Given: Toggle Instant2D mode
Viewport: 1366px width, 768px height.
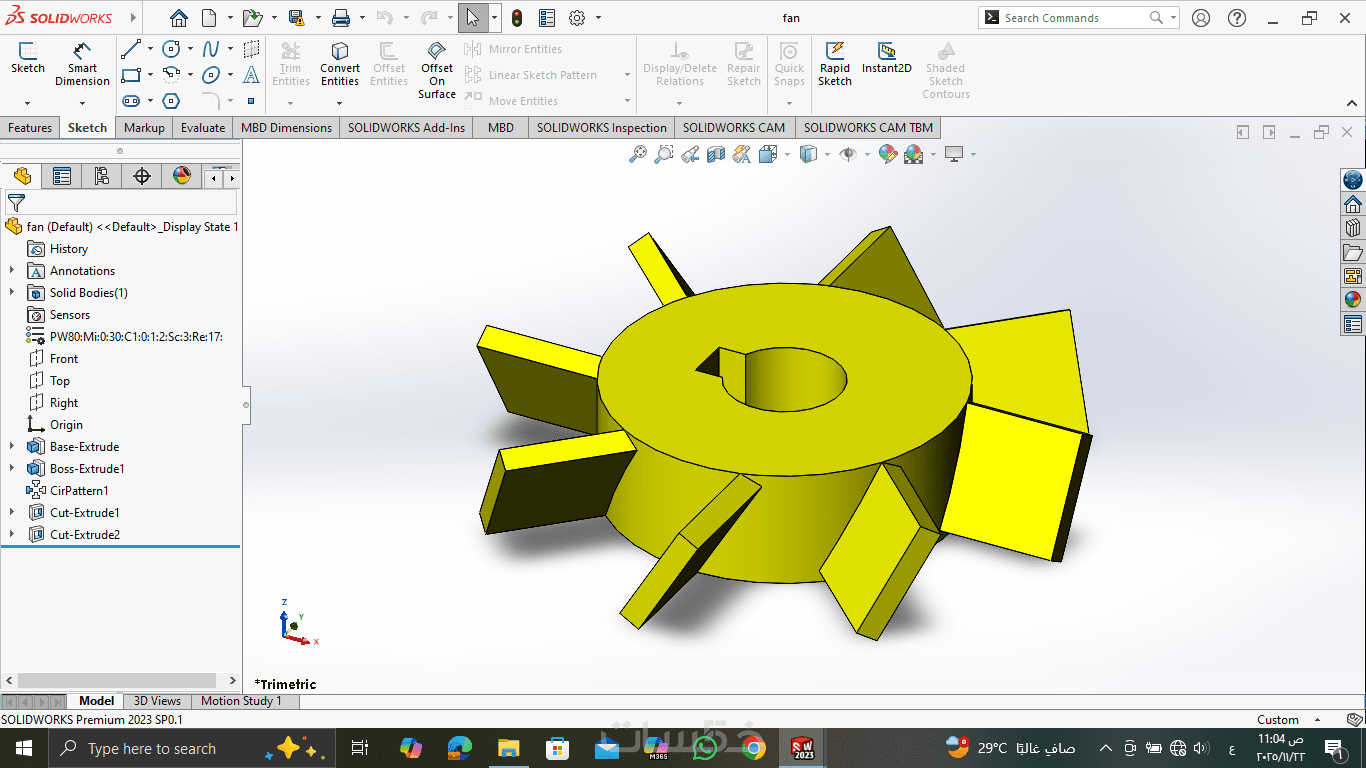Looking at the screenshot, I should pyautogui.click(x=887, y=58).
